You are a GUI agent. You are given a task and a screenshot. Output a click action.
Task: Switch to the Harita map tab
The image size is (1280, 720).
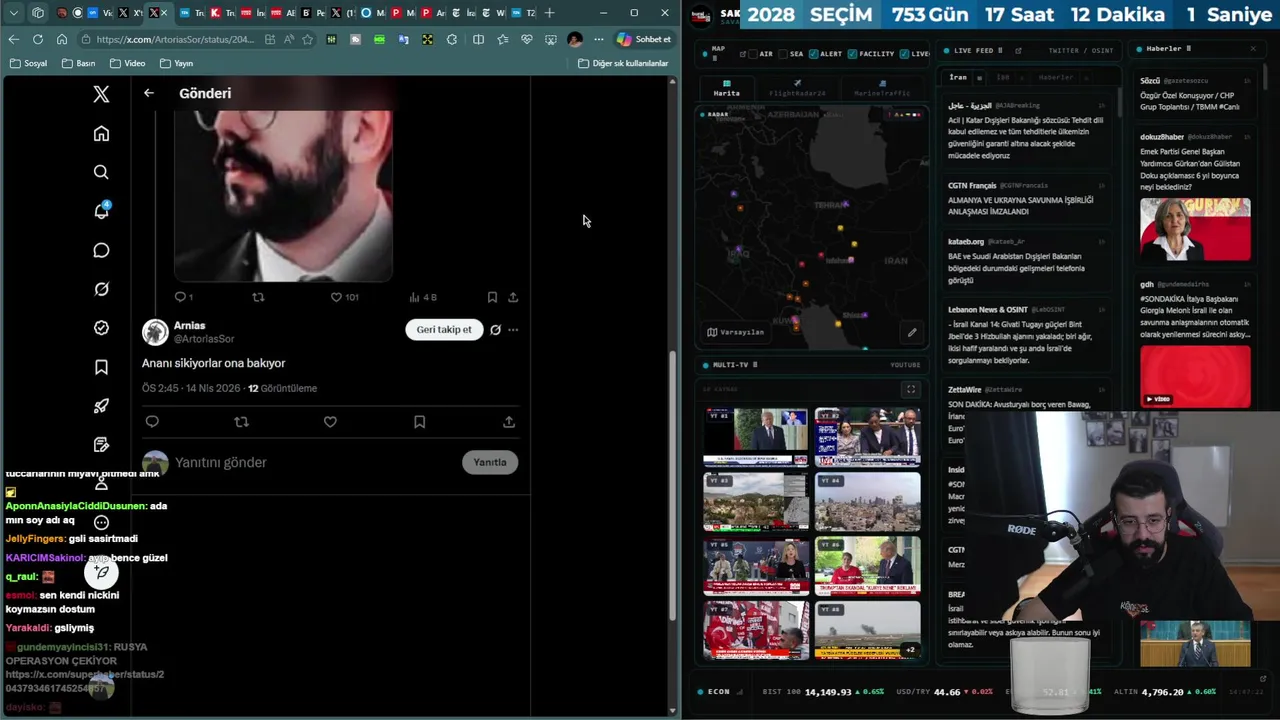pos(727,88)
